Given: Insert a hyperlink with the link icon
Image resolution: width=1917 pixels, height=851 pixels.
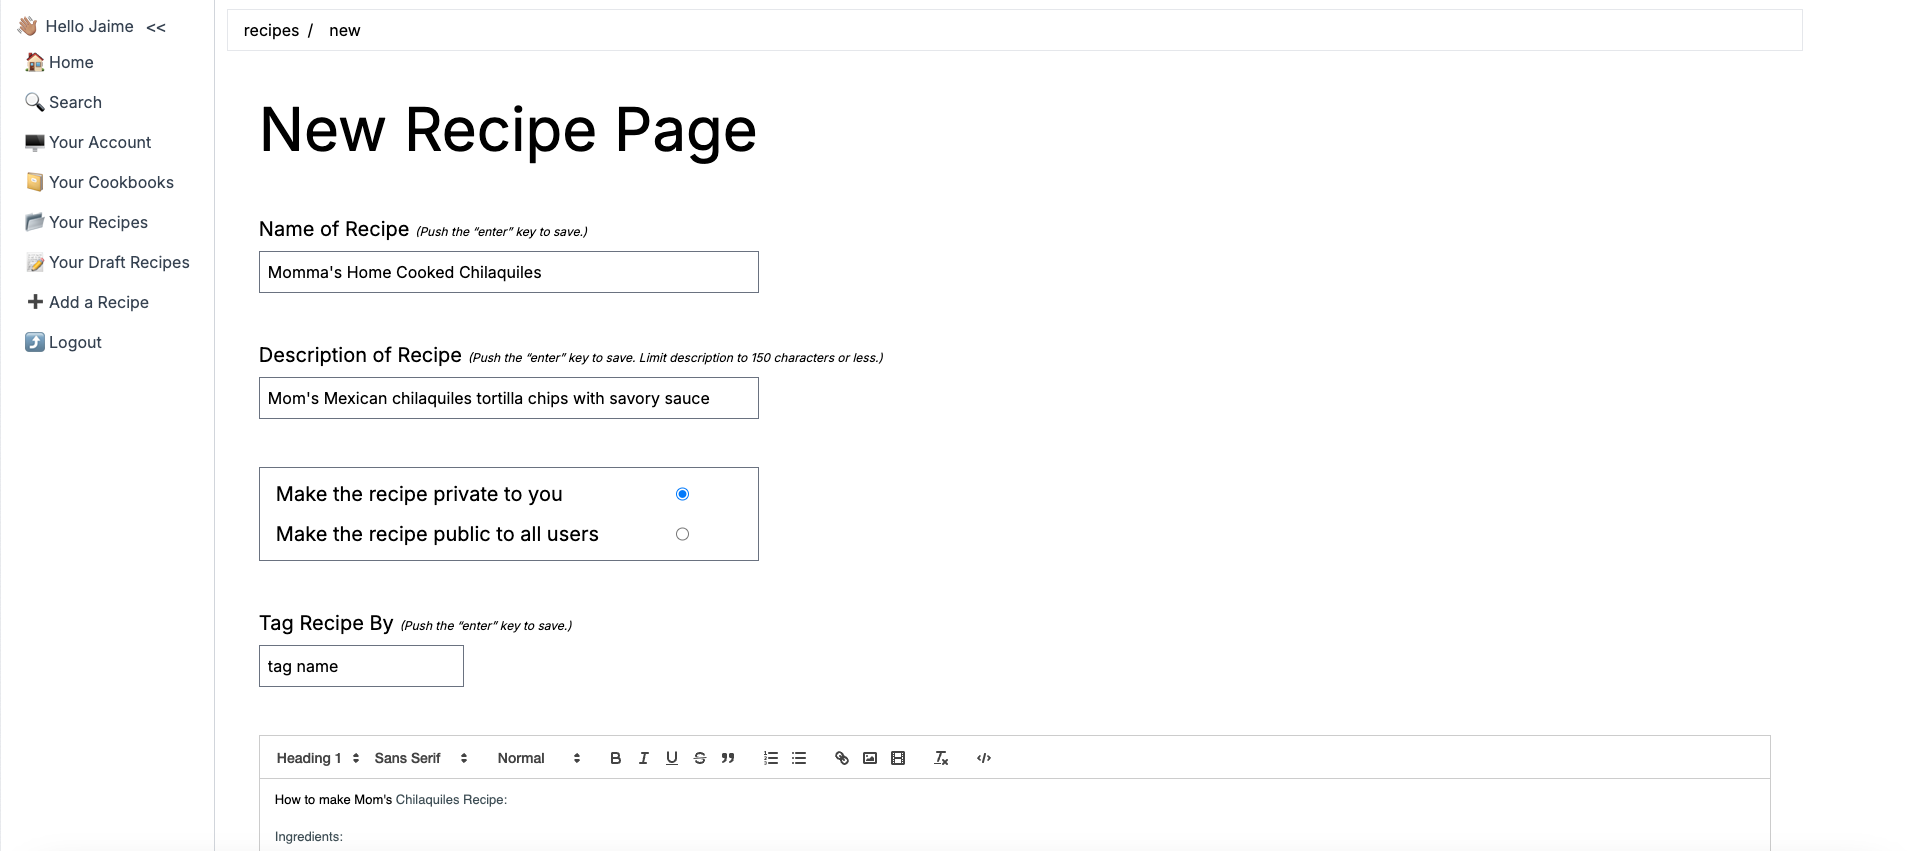Looking at the screenshot, I should tap(842, 758).
